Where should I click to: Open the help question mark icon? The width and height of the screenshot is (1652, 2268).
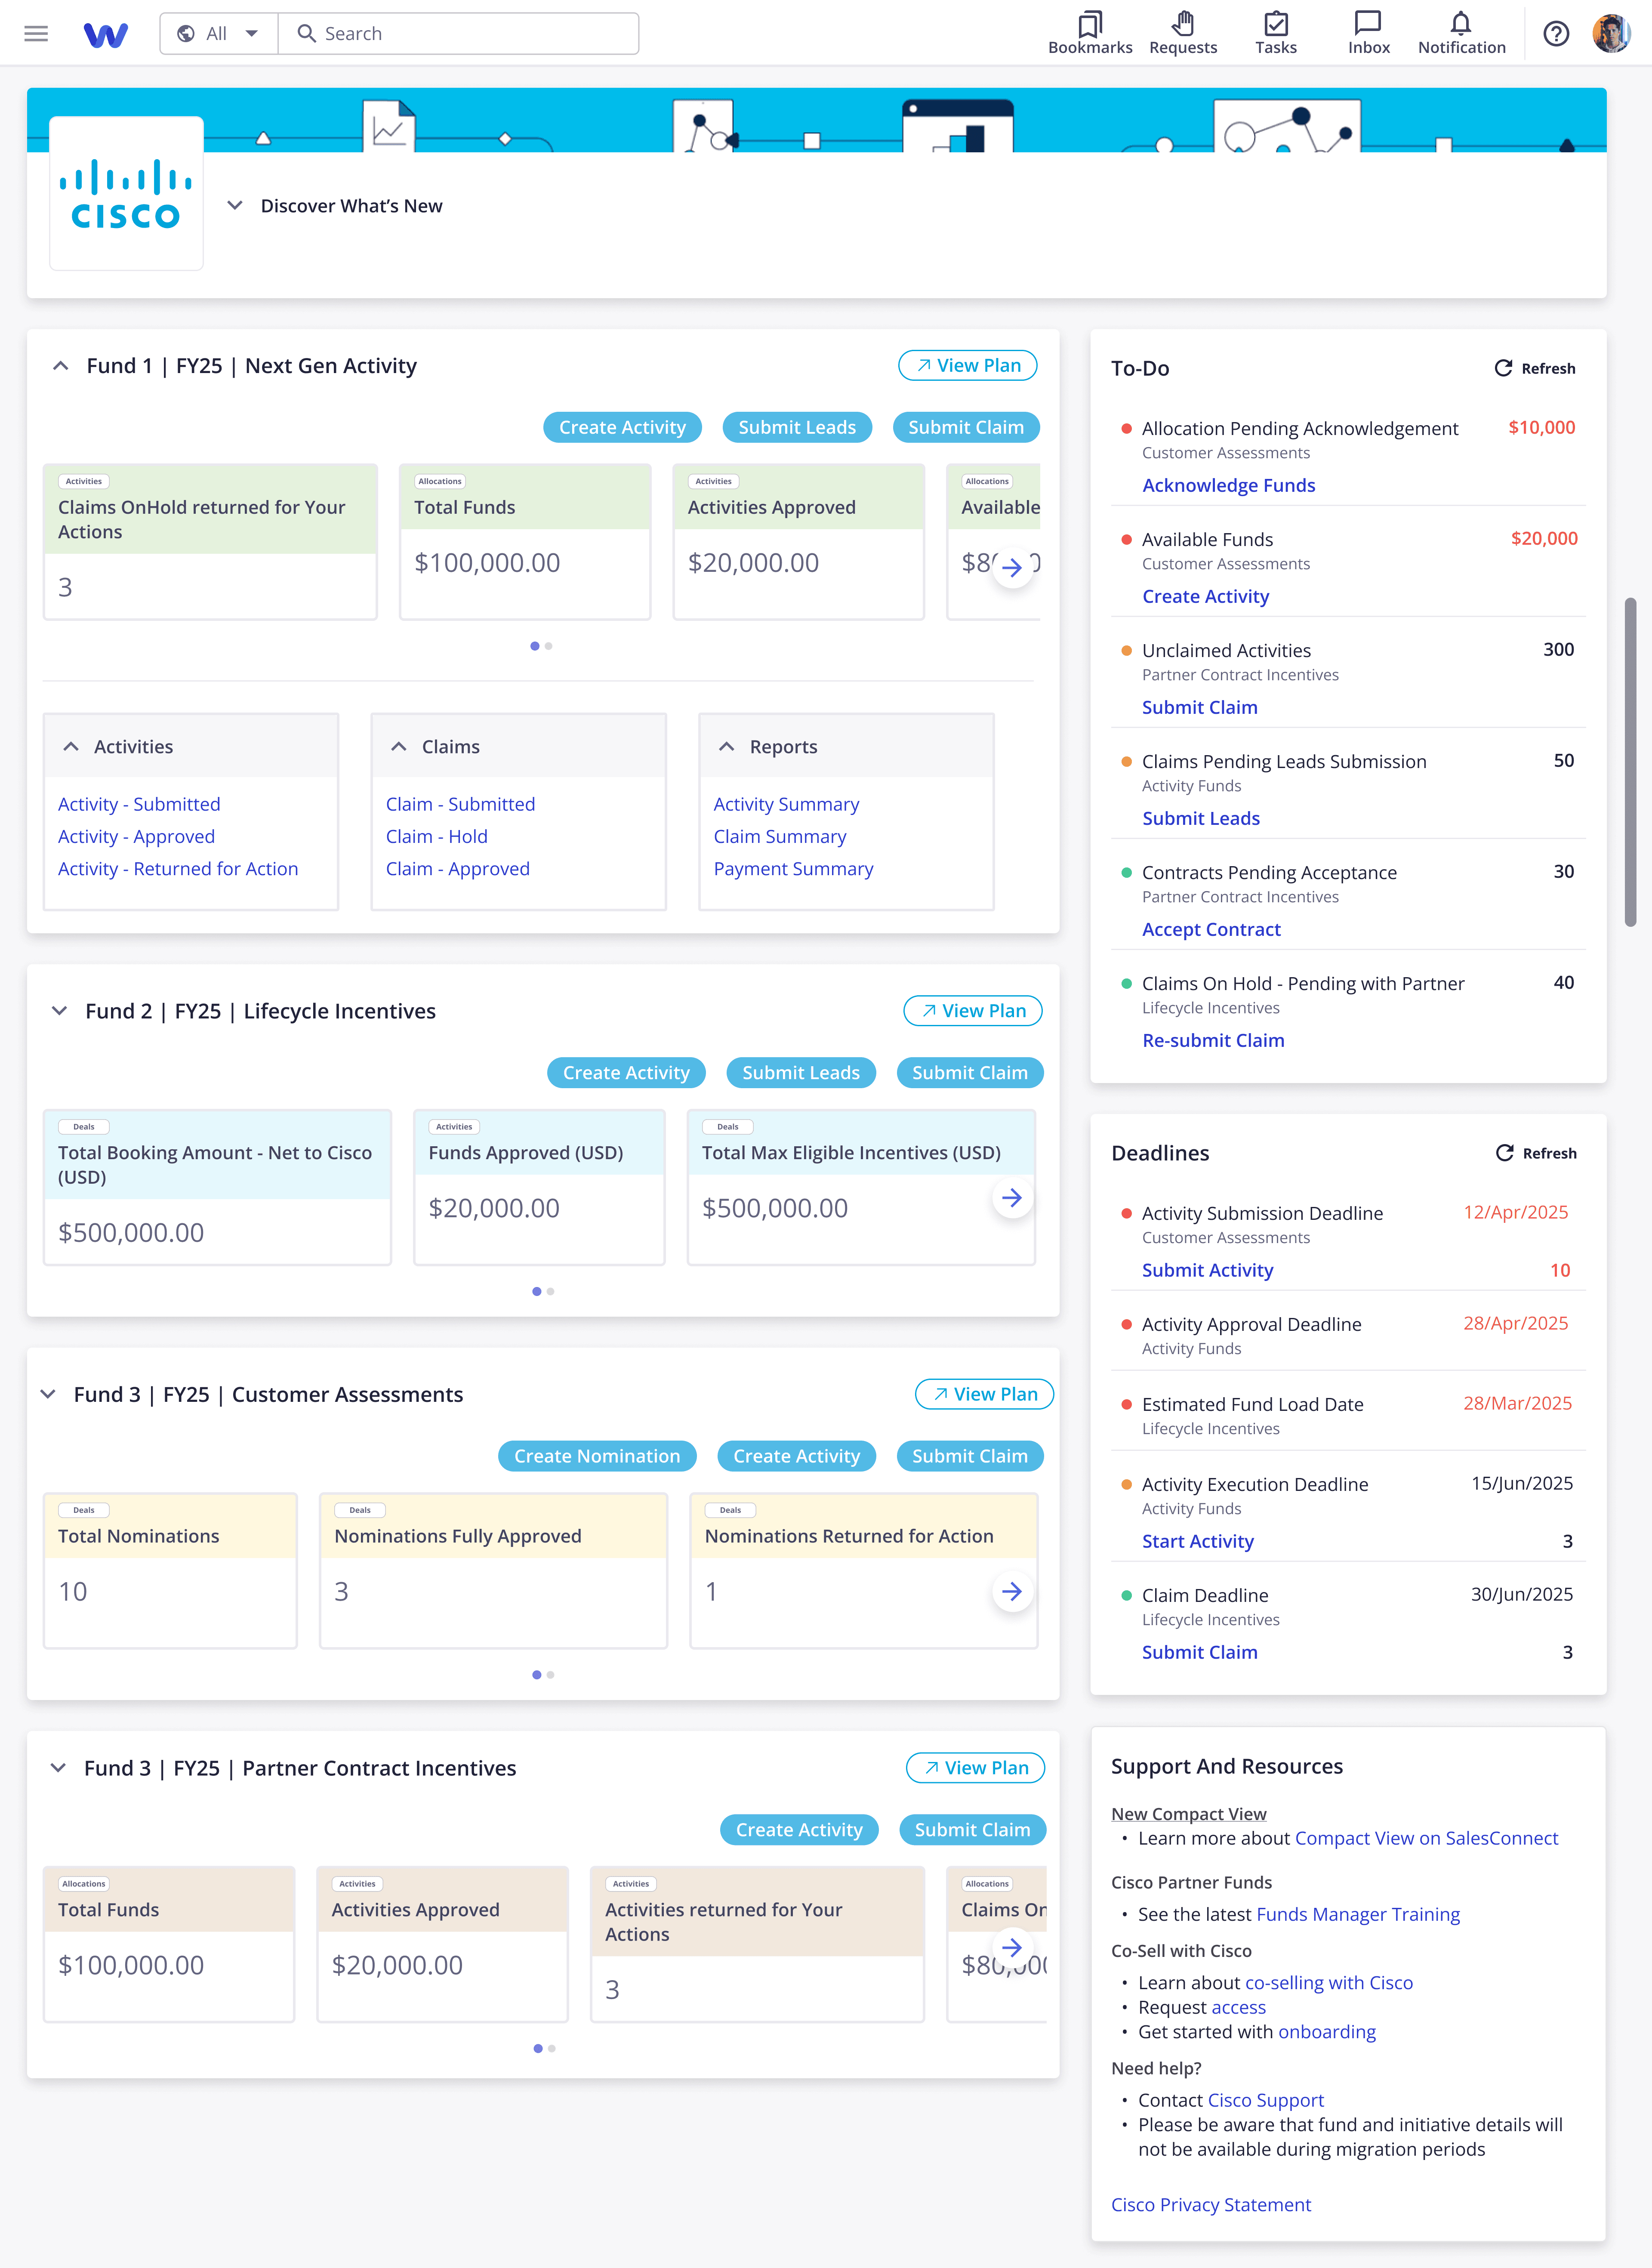pyautogui.click(x=1555, y=34)
